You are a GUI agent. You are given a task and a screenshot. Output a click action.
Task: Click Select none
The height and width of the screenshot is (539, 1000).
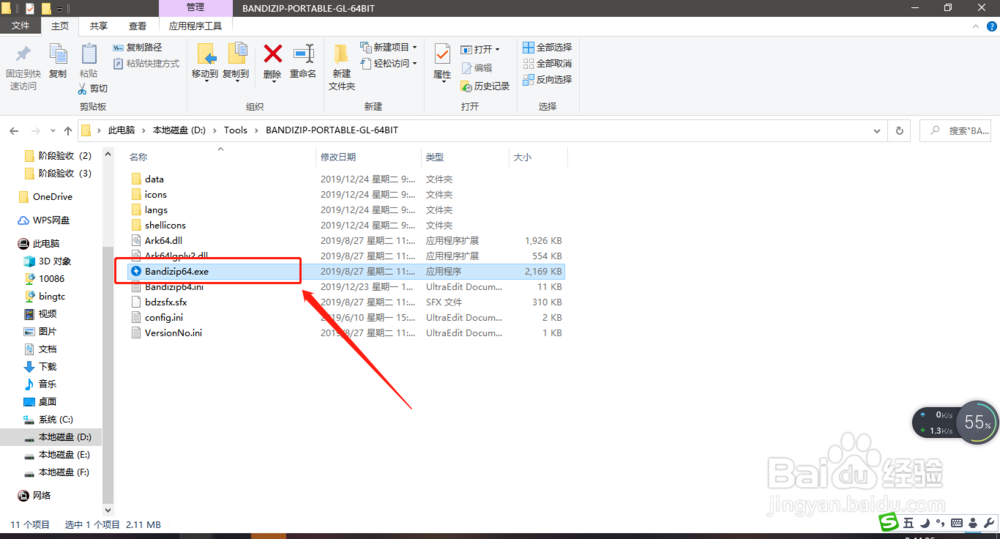tap(547, 63)
